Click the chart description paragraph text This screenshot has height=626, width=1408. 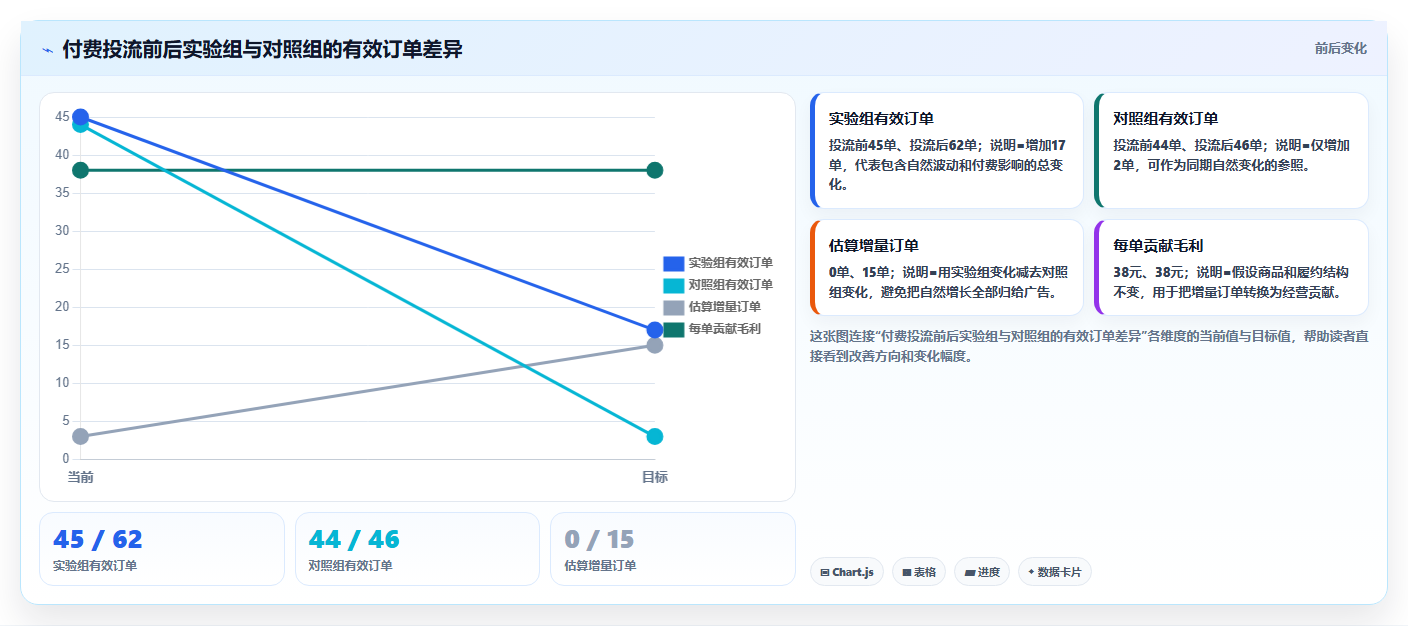click(x=1089, y=346)
